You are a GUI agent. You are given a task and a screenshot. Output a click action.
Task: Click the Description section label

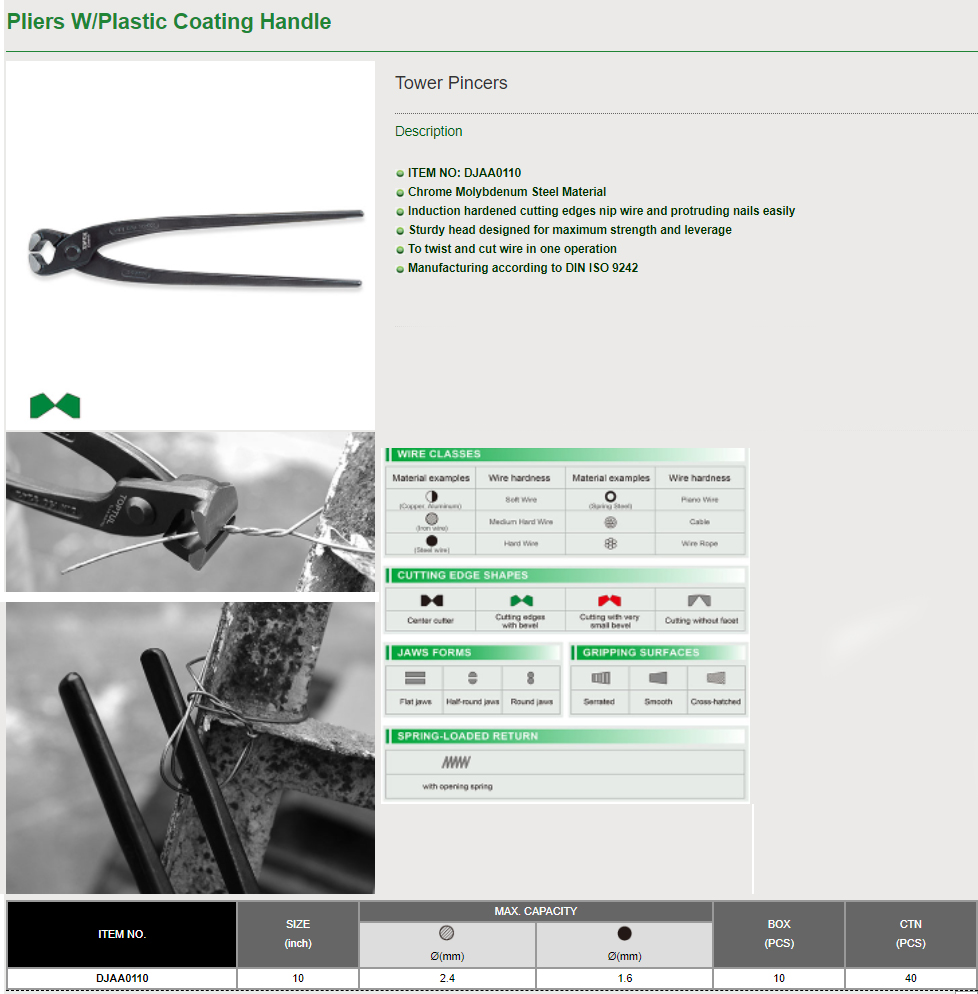tap(428, 131)
